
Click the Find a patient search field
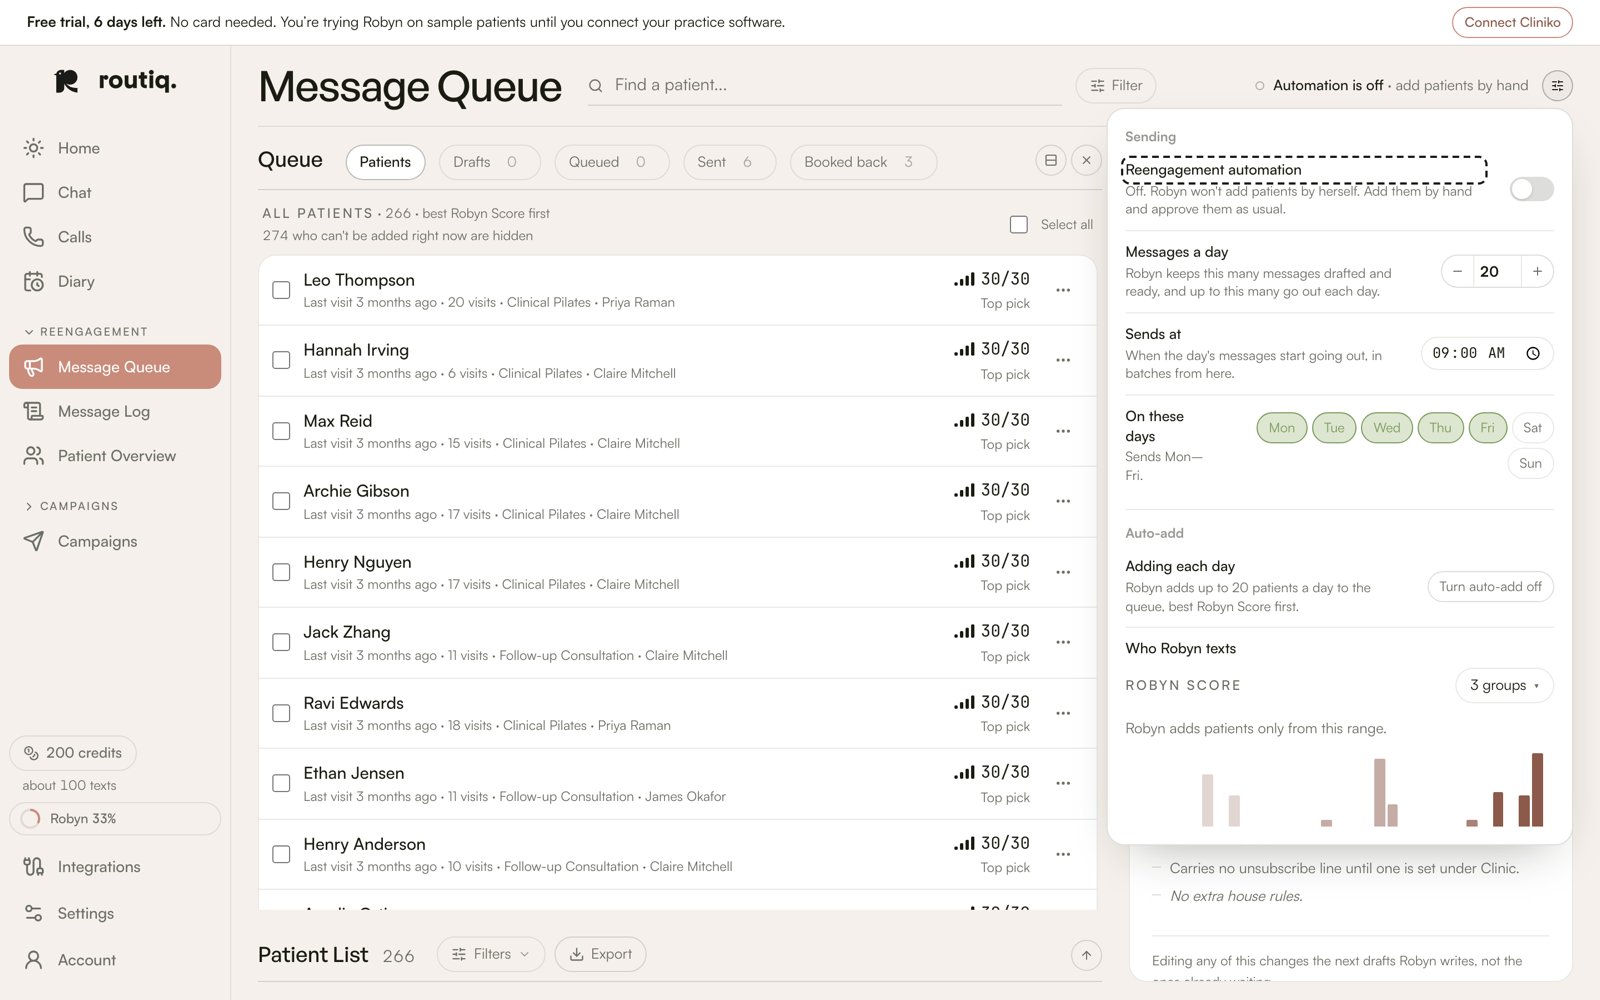(825, 86)
